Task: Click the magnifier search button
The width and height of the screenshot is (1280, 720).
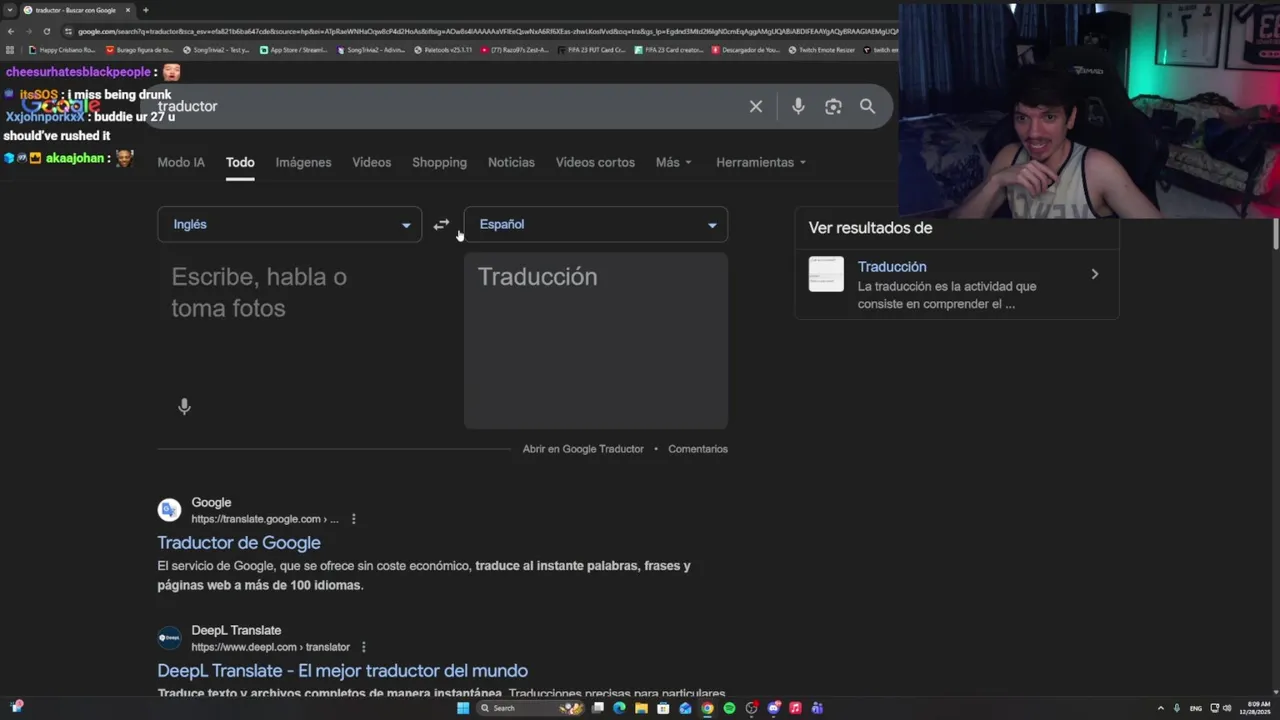Action: [867, 106]
